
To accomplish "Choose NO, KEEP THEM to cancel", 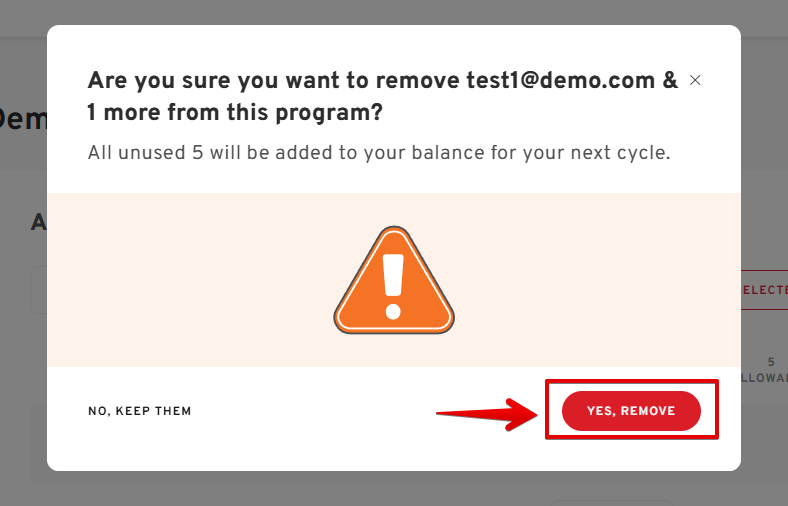I will tap(140, 411).
